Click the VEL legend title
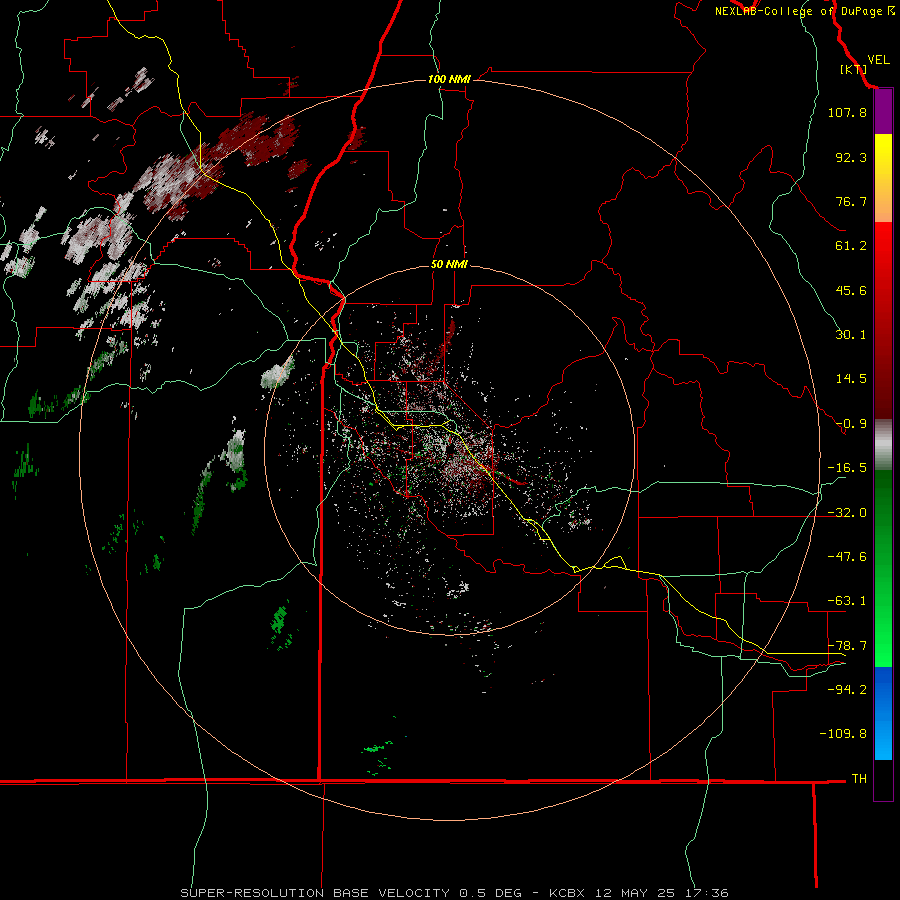This screenshot has width=900, height=900. (x=878, y=60)
